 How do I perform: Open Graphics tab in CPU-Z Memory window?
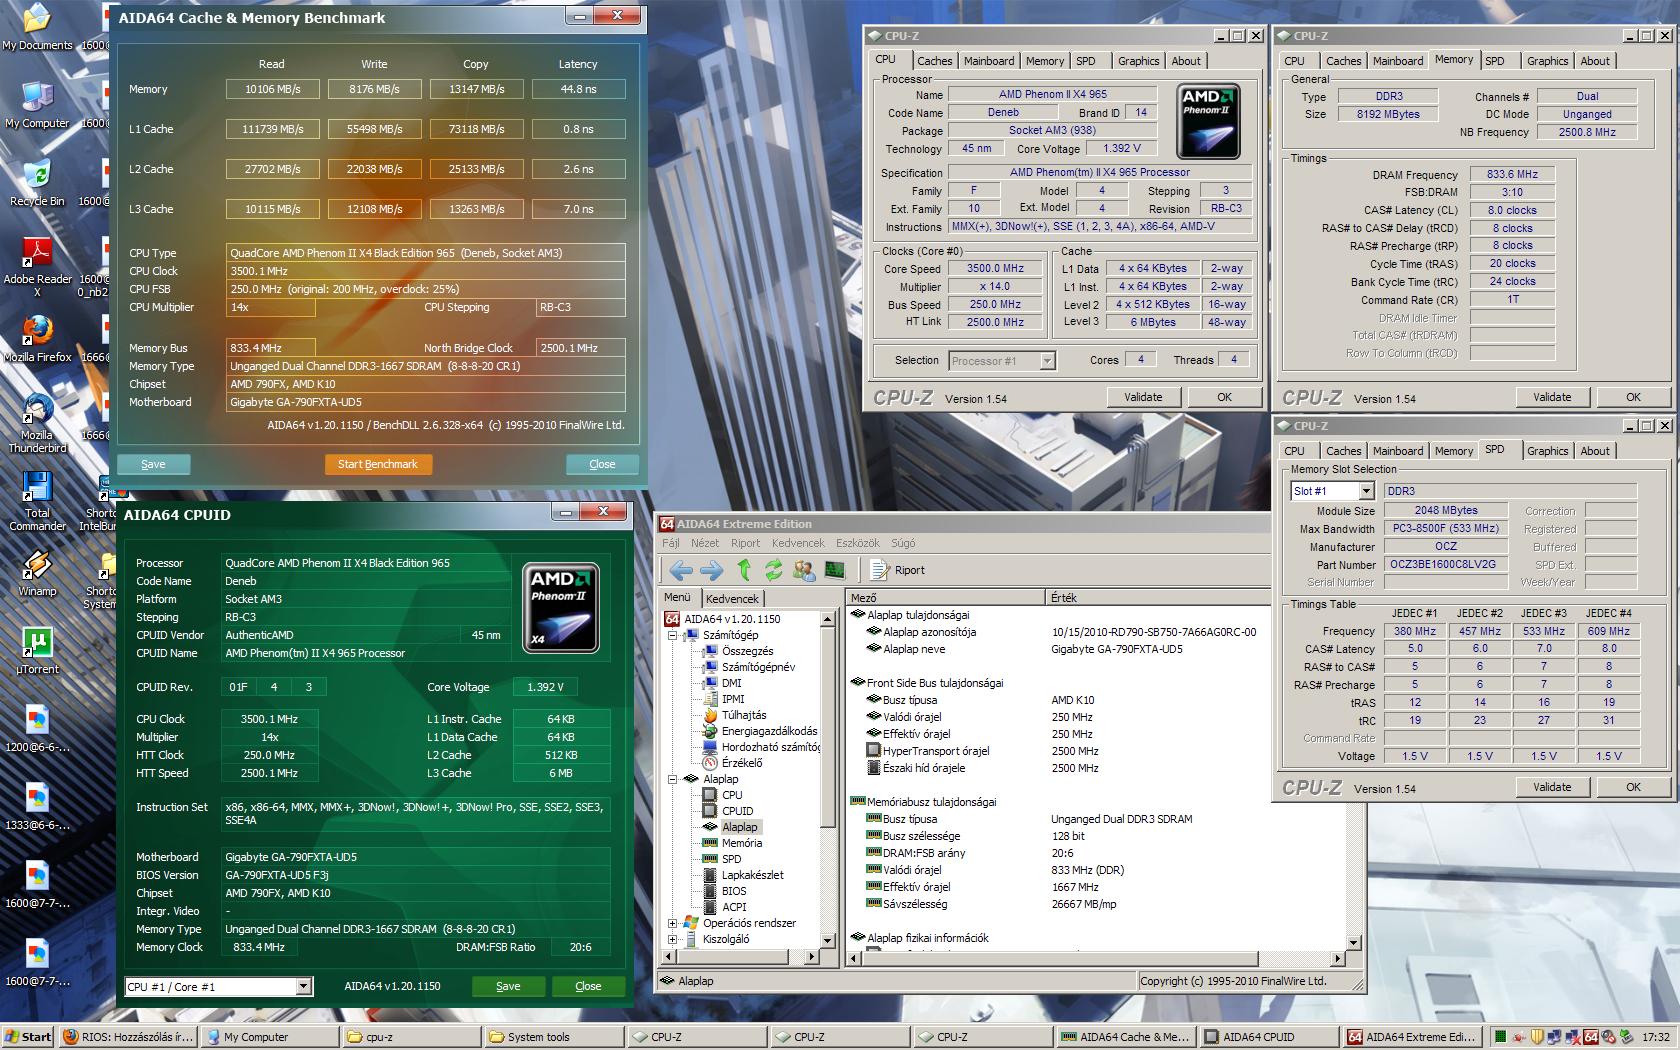[x=1547, y=61]
